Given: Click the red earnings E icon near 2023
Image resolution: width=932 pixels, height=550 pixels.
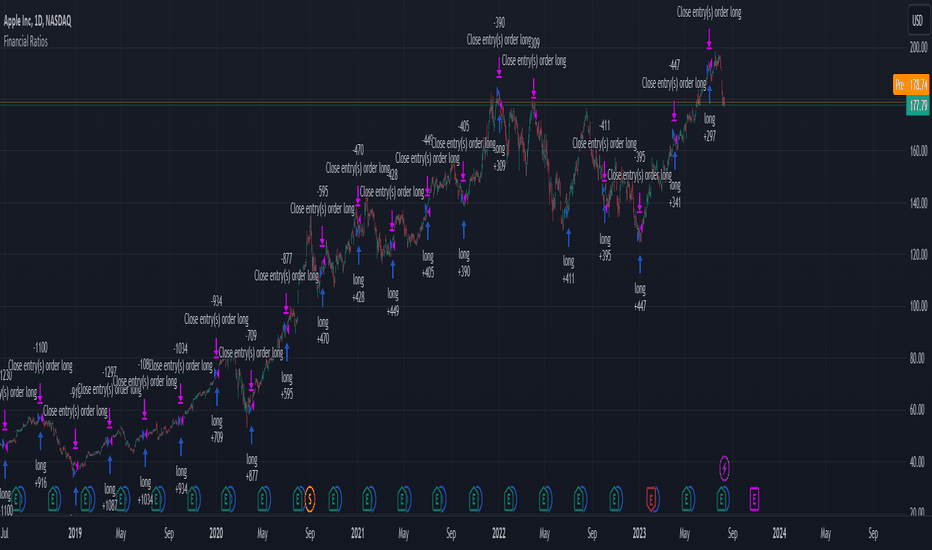Looking at the screenshot, I should (x=651, y=499).
